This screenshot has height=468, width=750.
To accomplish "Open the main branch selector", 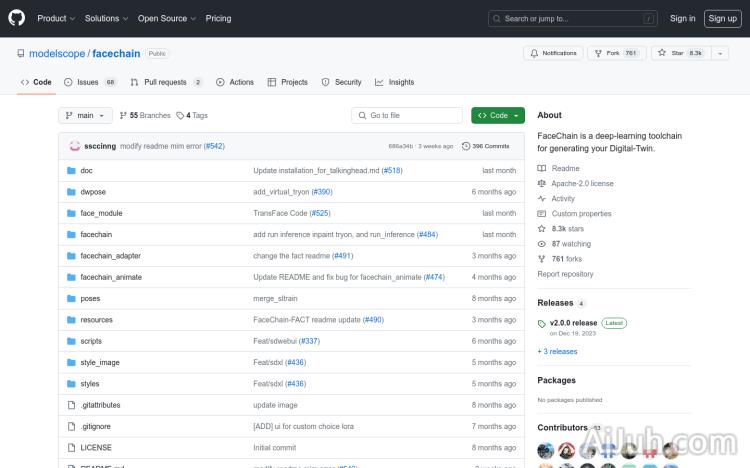I will pyautogui.click(x=85, y=115).
